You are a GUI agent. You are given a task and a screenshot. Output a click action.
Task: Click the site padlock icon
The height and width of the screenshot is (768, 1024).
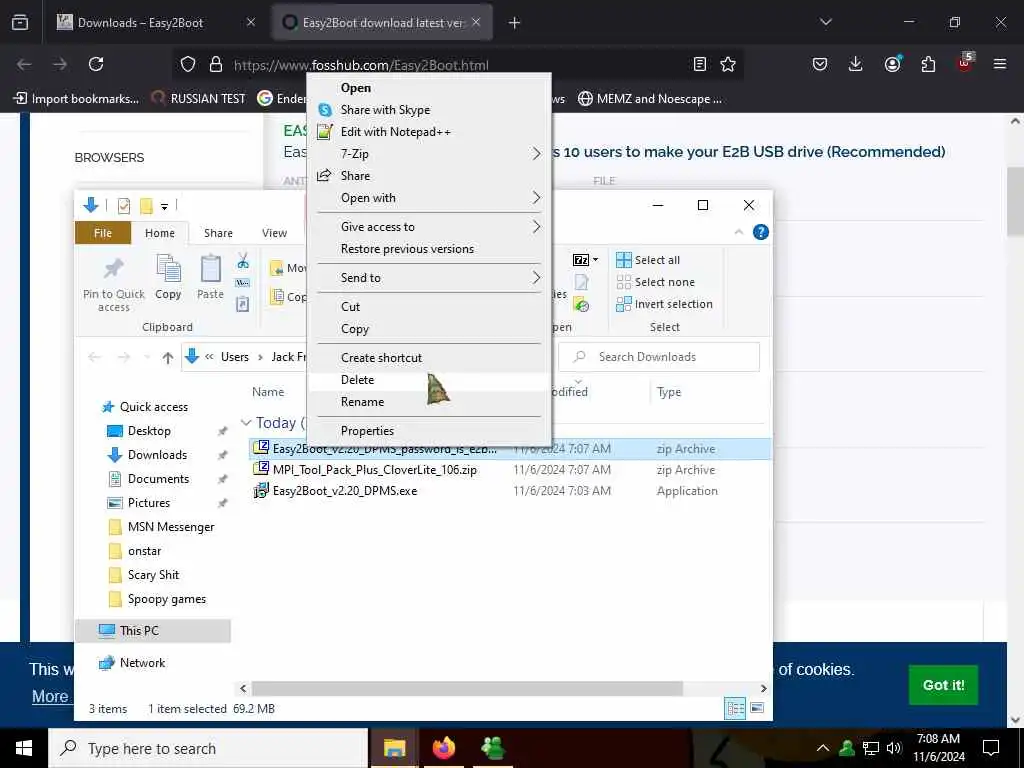[216, 64]
